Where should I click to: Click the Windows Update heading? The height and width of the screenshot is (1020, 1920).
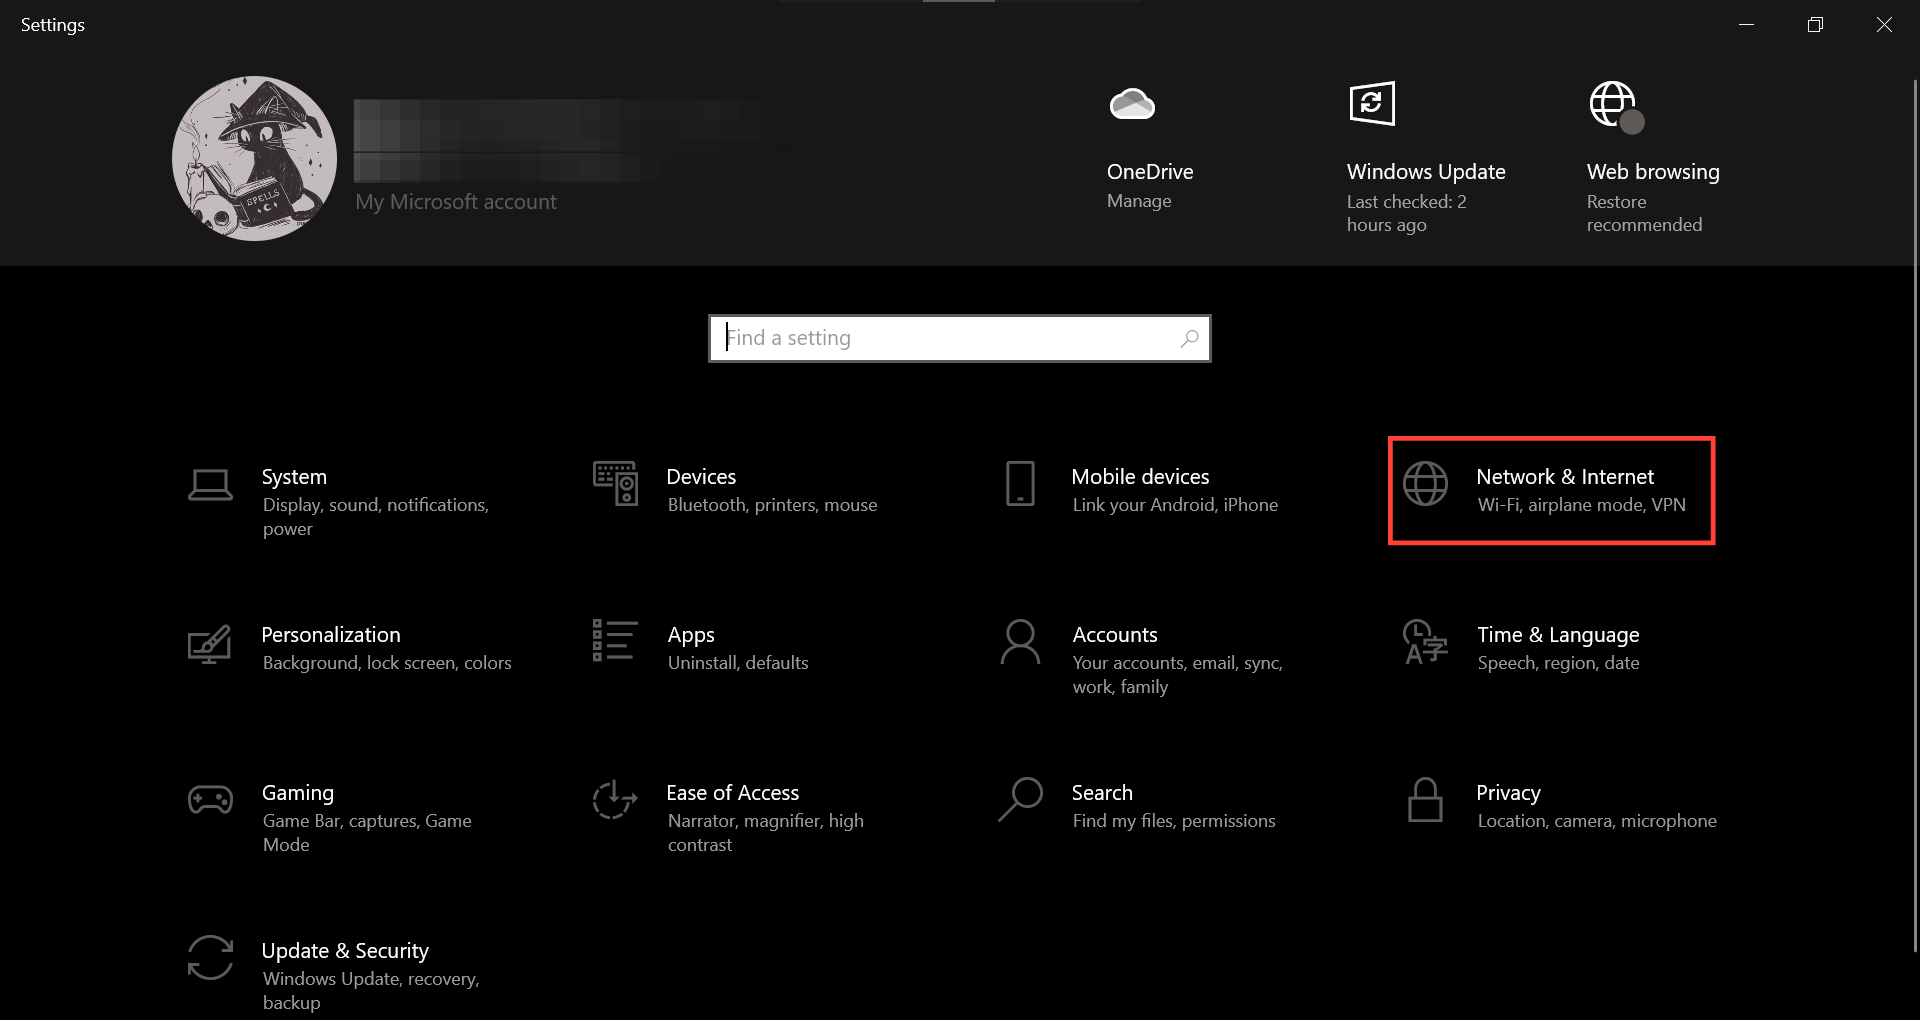(1426, 172)
